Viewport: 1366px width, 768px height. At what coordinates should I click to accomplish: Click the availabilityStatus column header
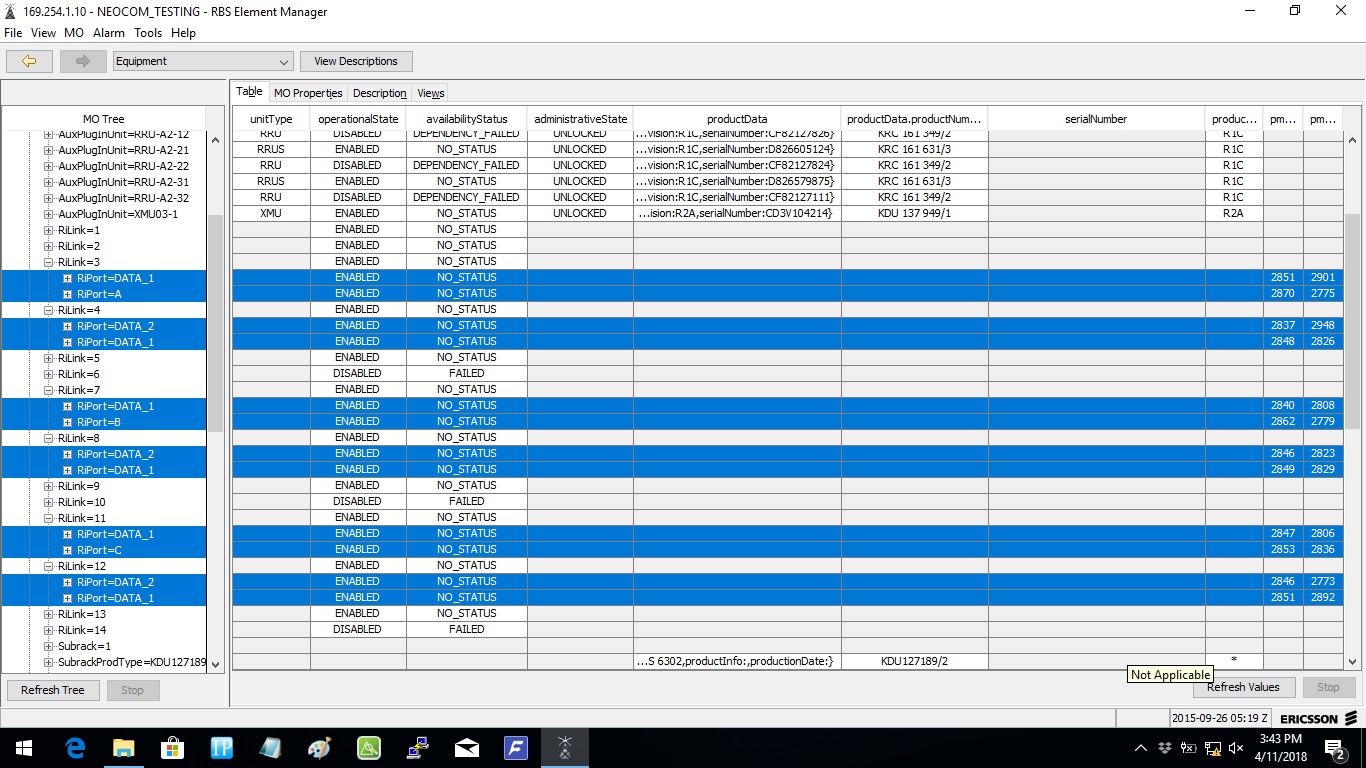point(467,119)
